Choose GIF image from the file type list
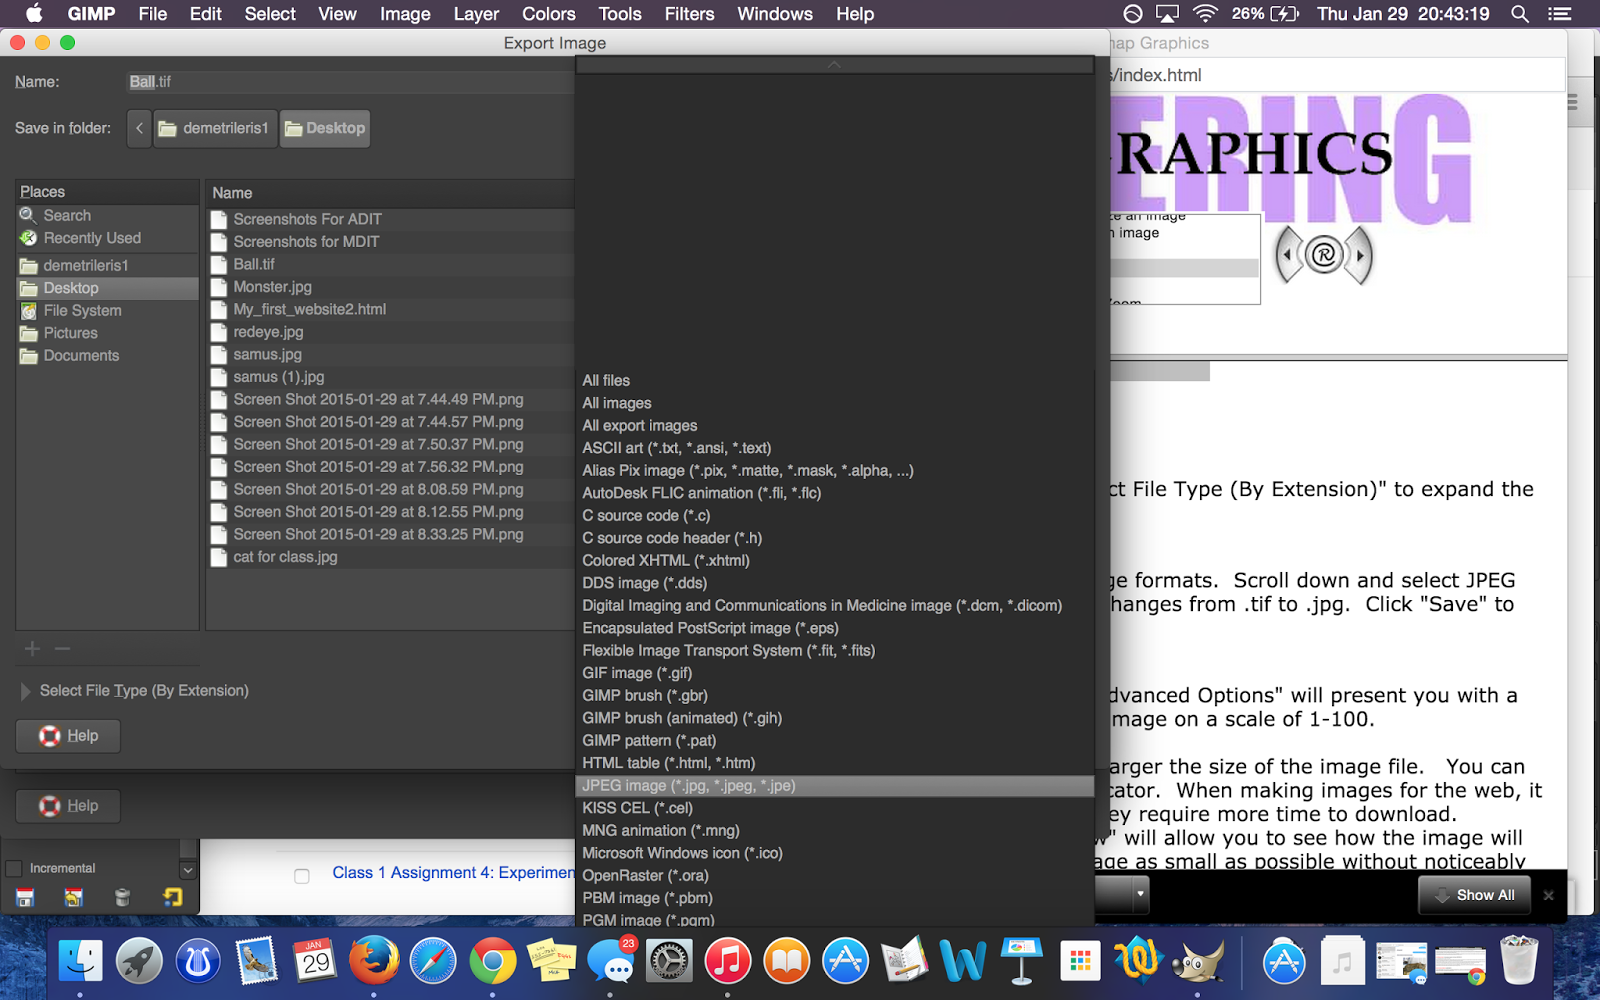 pyautogui.click(x=835, y=673)
